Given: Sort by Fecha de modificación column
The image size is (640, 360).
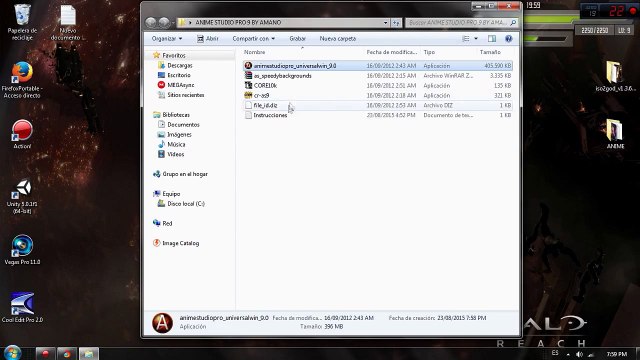Looking at the screenshot, I should coord(391,52).
